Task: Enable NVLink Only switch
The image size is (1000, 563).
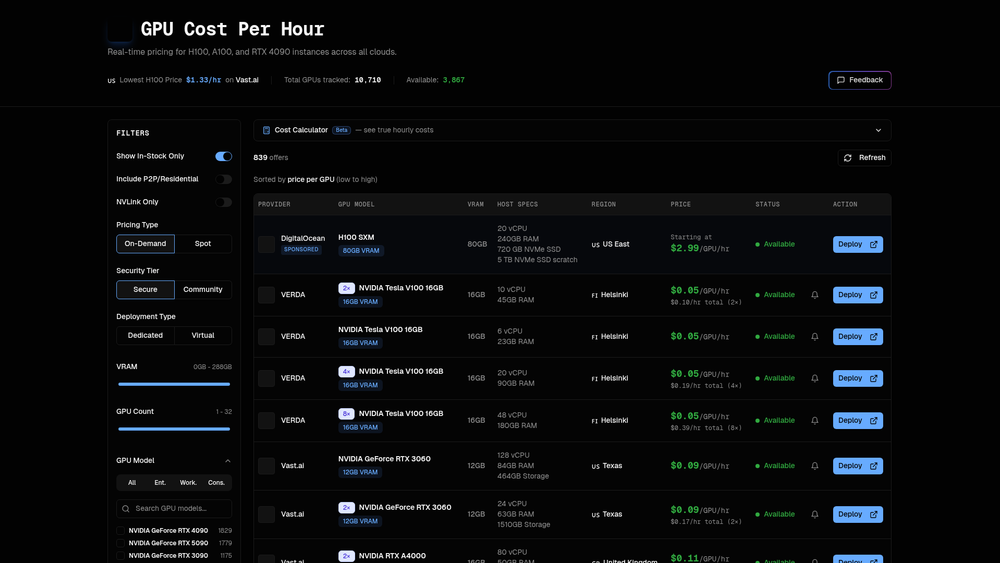Action: click(x=223, y=202)
